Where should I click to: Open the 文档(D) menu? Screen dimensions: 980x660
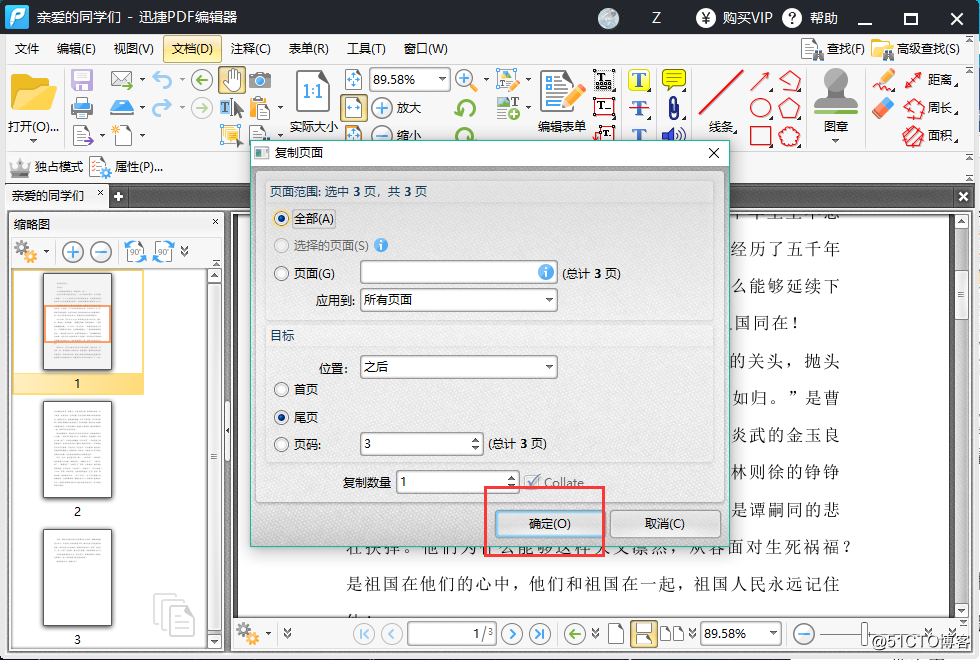pyautogui.click(x=192, y=49)
